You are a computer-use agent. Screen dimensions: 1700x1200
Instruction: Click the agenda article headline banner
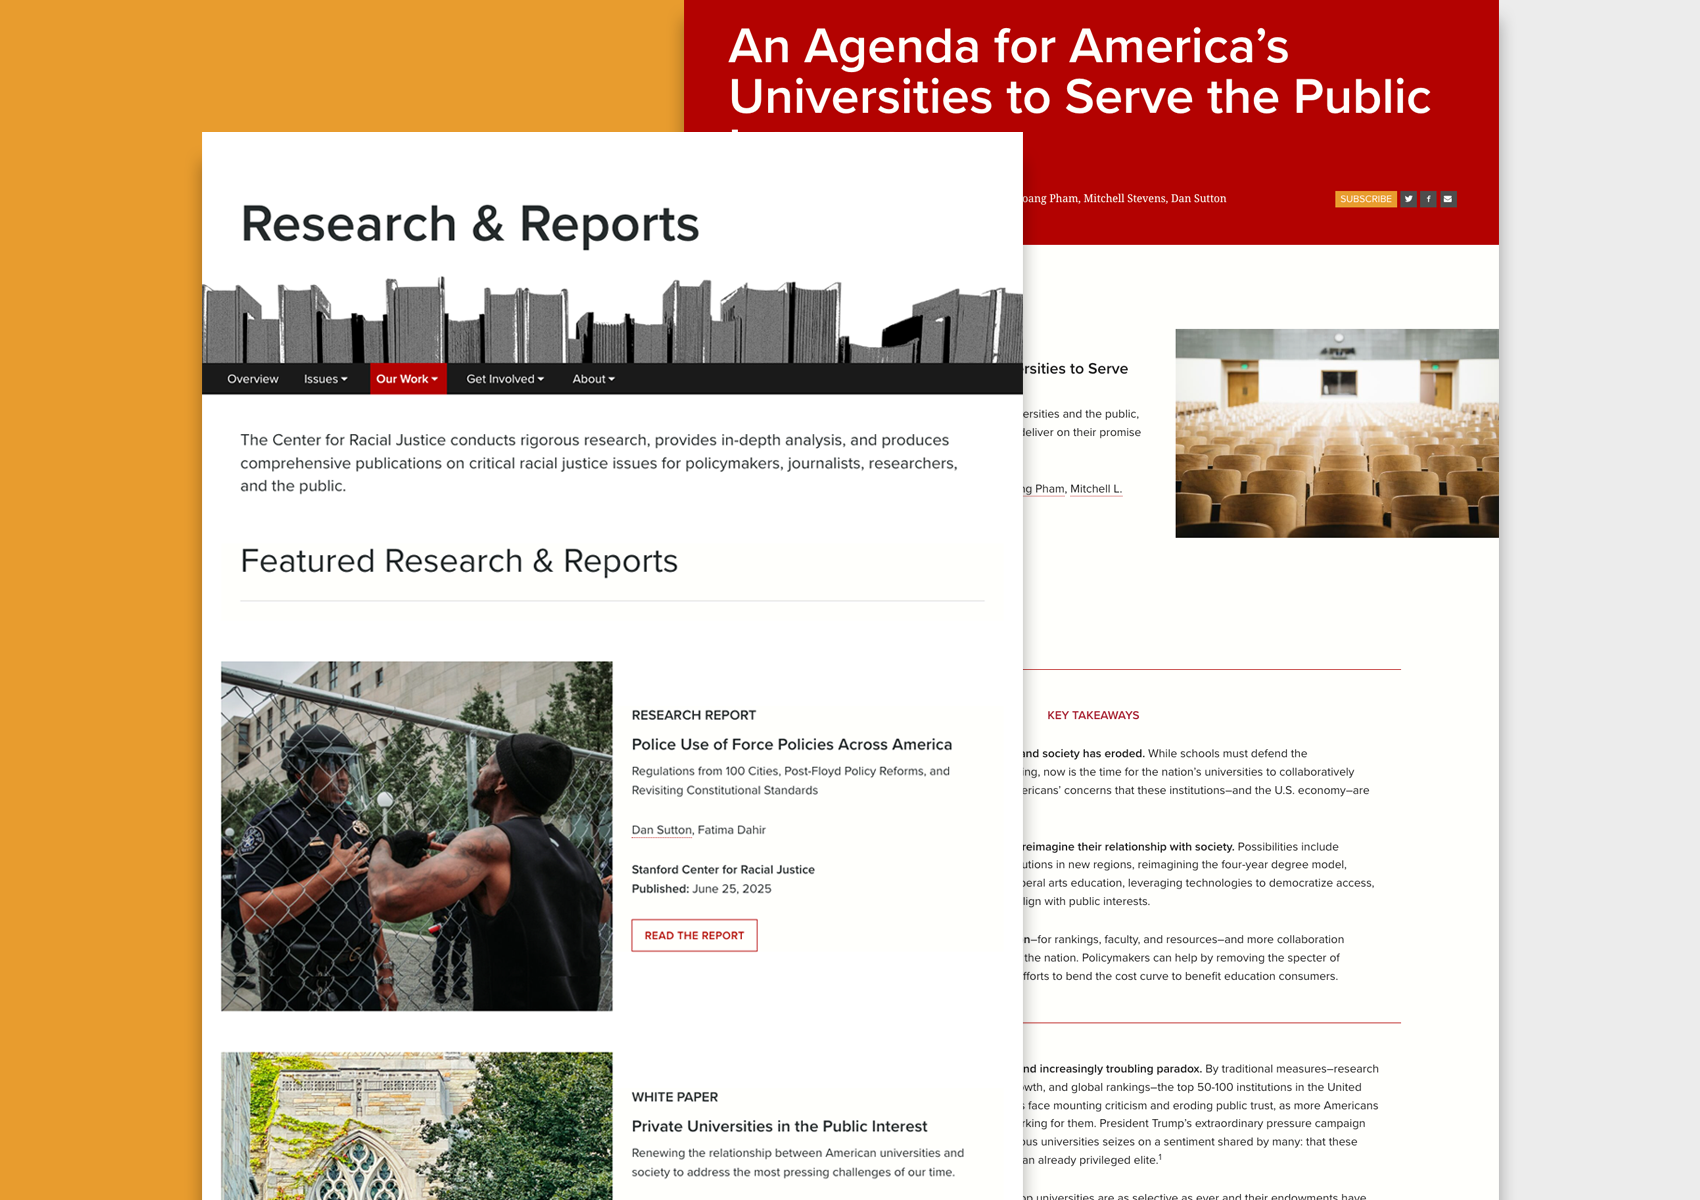(1080, 72)
